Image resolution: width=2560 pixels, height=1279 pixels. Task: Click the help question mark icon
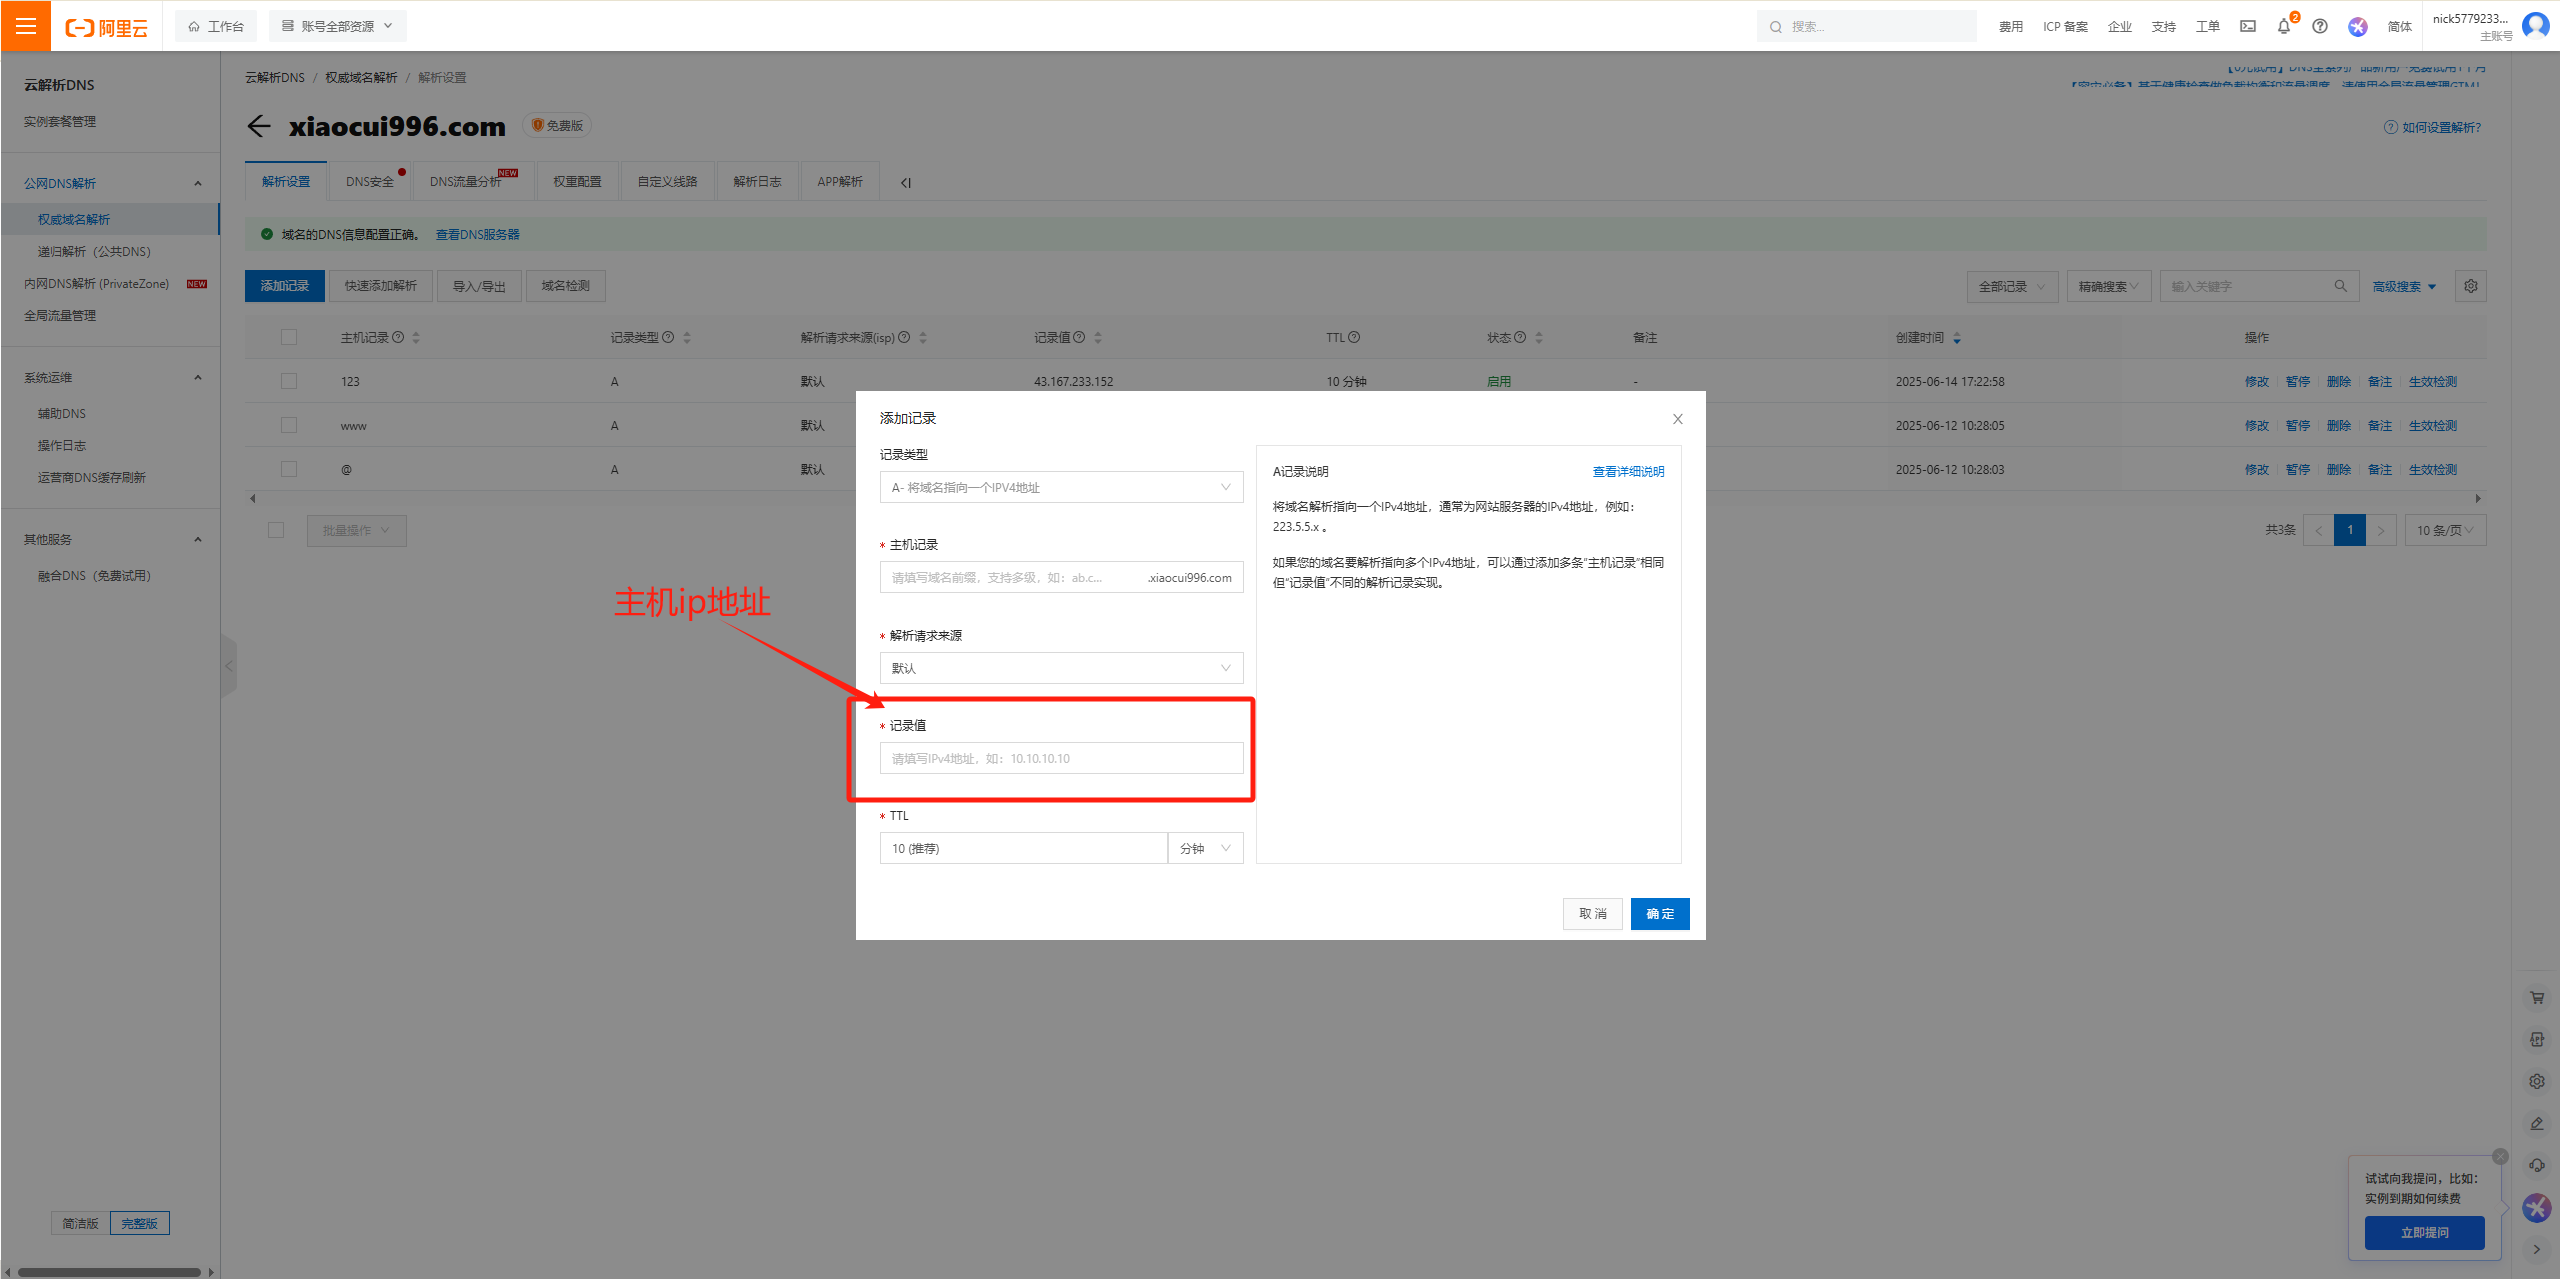click(x=2320, y=26)
